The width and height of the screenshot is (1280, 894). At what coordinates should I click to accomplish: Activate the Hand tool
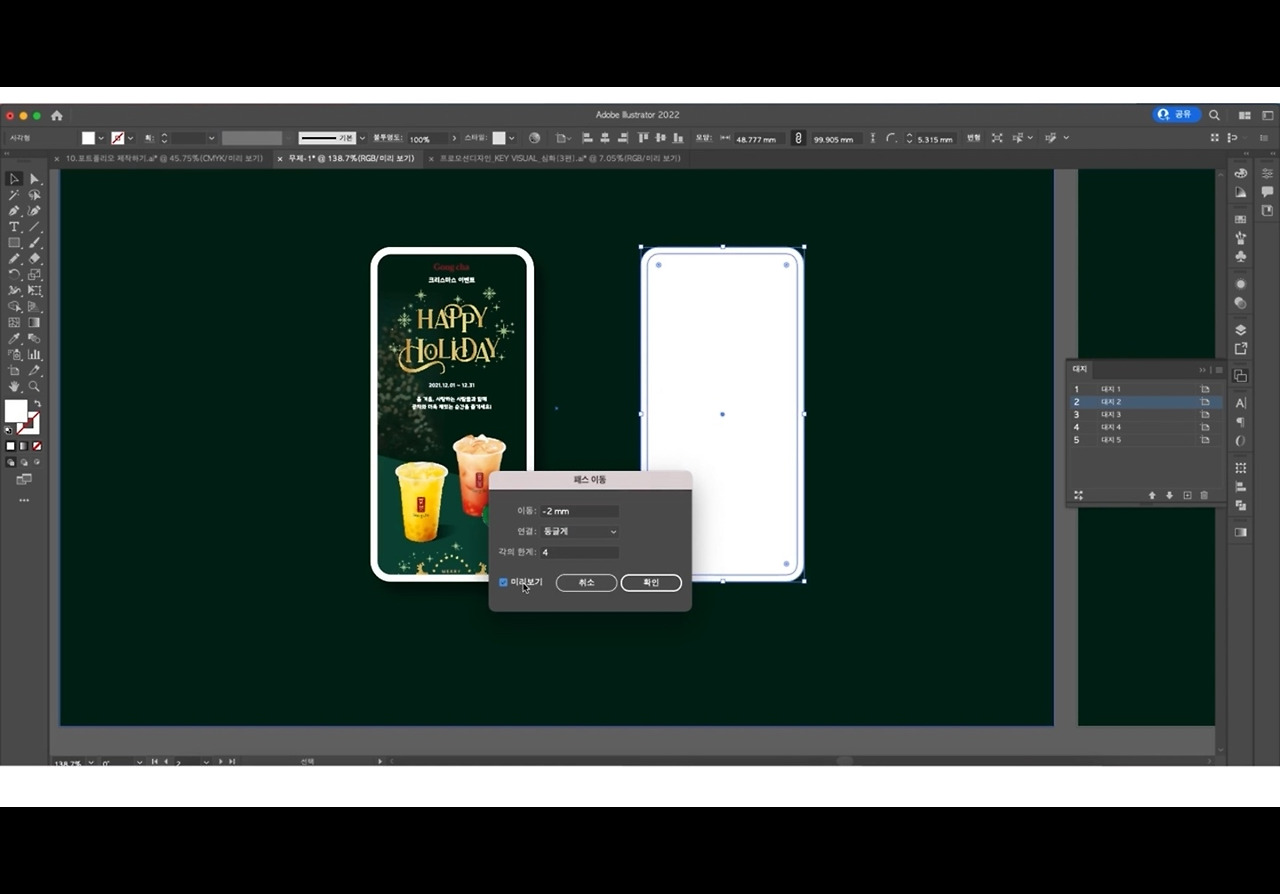(14, 386)
